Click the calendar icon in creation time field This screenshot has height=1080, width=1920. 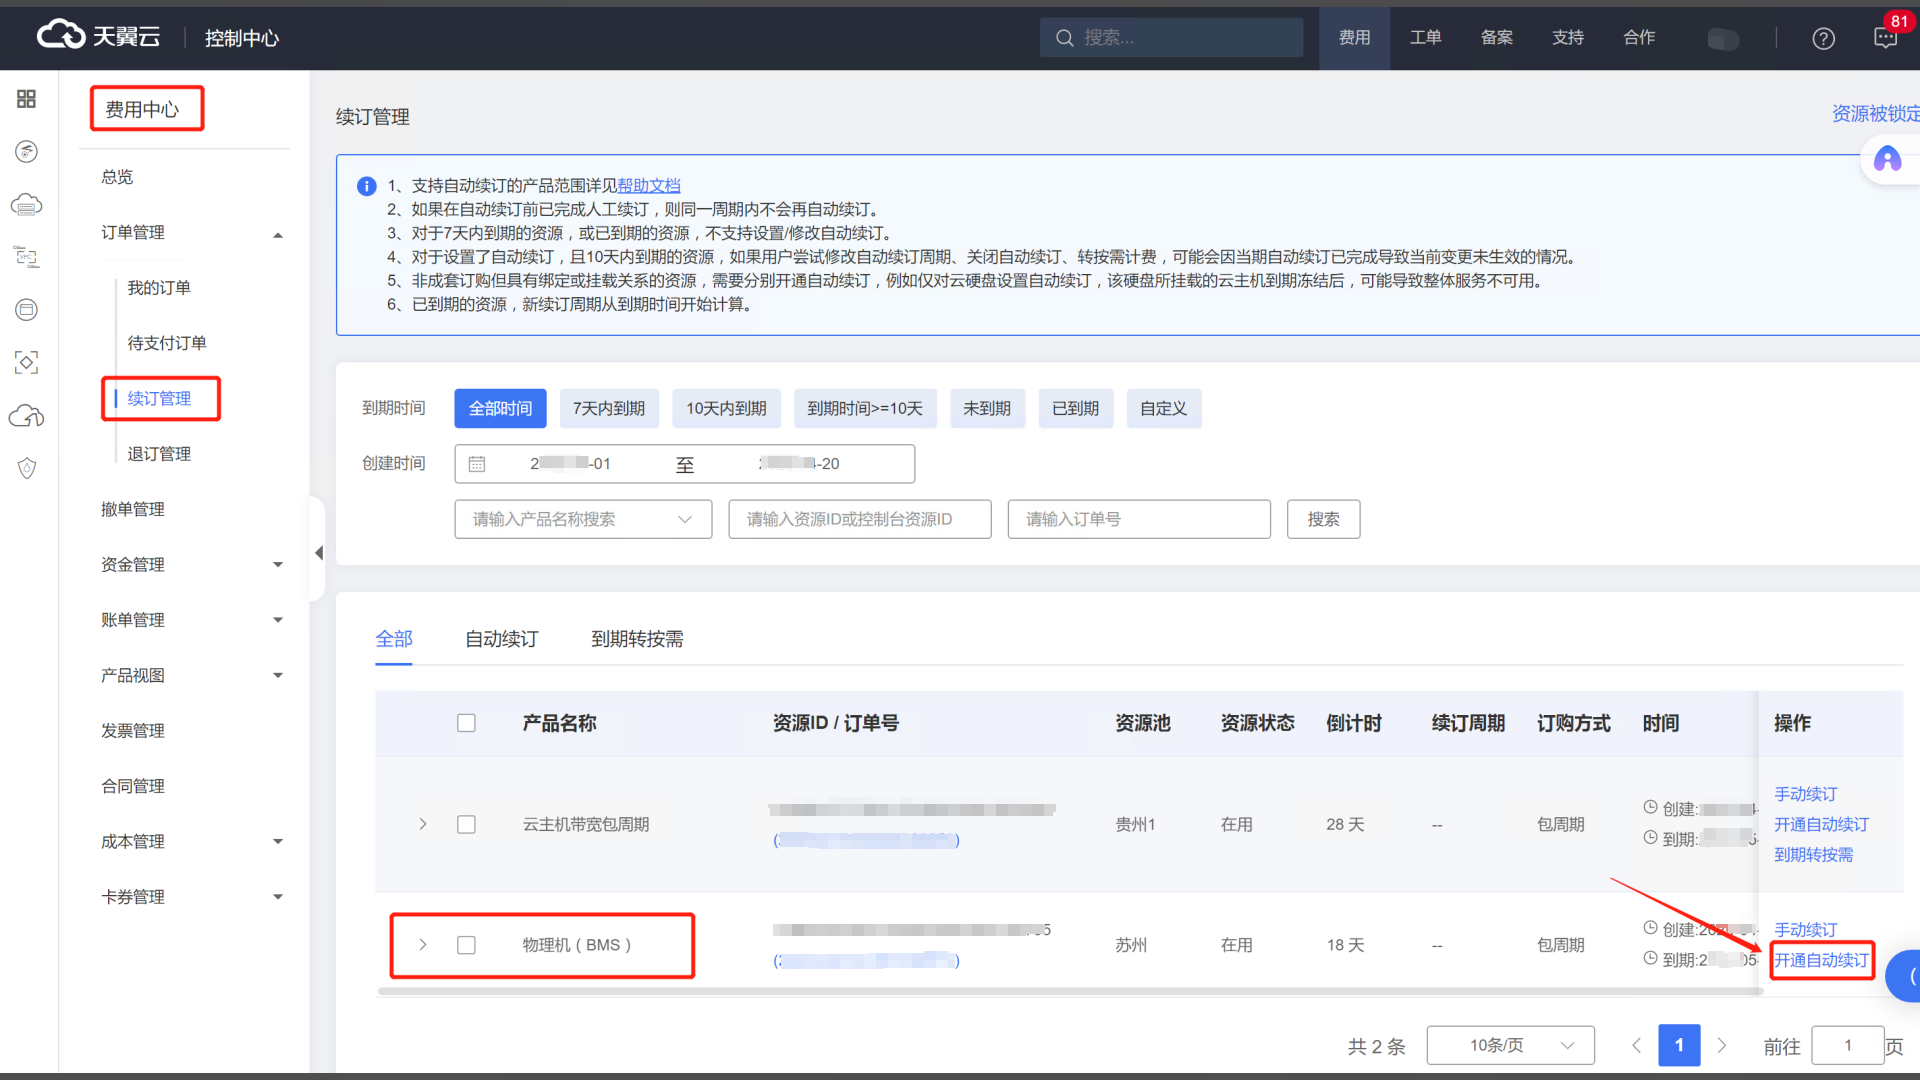477,464
